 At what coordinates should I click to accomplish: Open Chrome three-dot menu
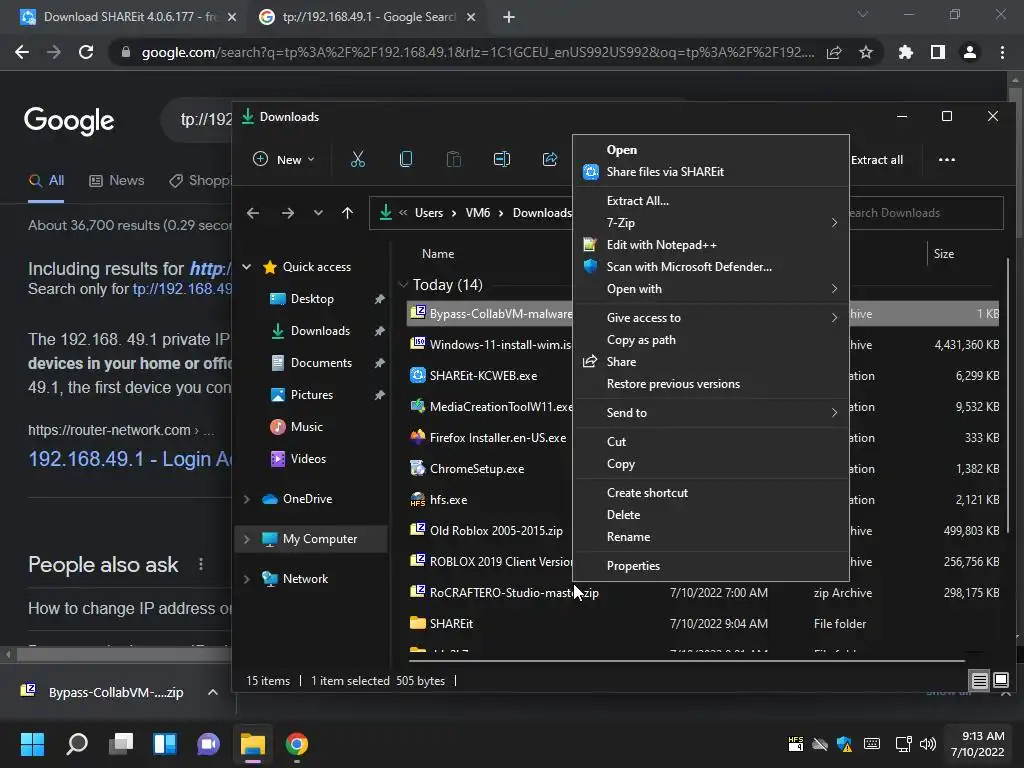[x=1002, y=52]
